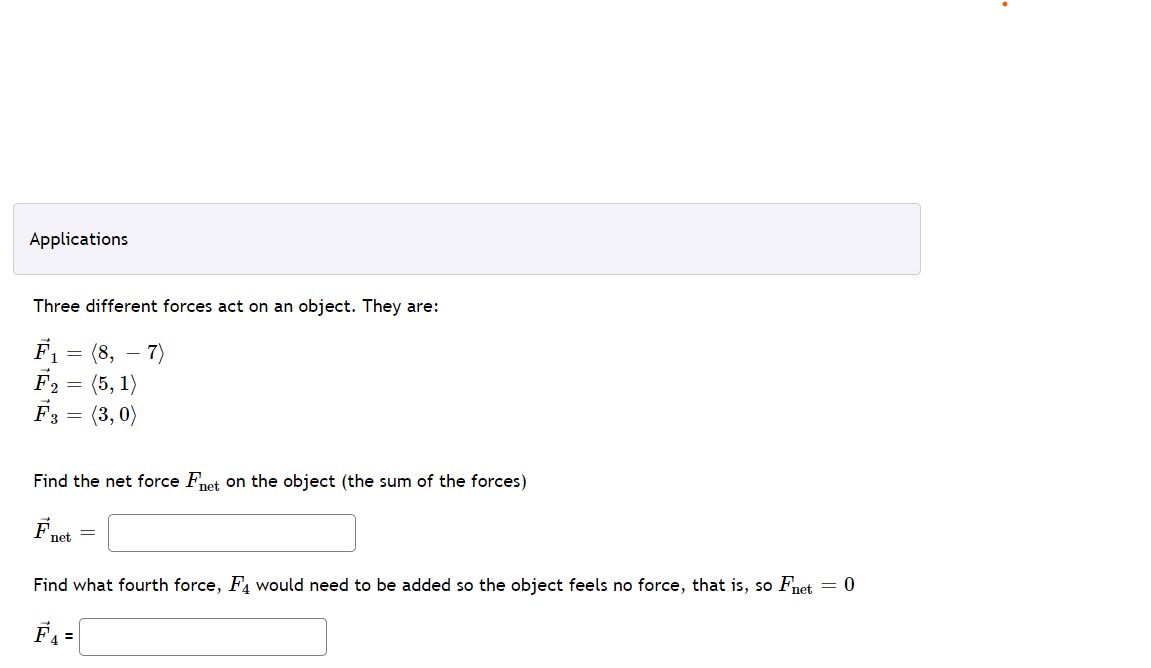The height and width of the screenshot is (668, 1151).
Task: Click the vector F2 equation line
Action: tap(87, 383)
